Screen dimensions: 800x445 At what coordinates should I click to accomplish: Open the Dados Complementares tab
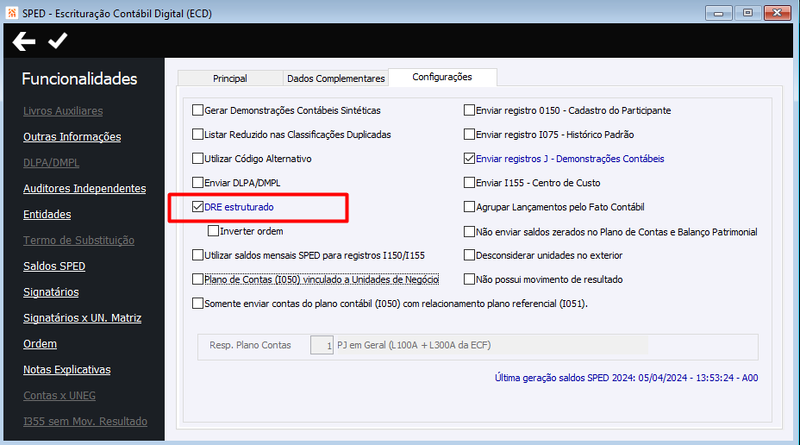click(x=336, y=78)
